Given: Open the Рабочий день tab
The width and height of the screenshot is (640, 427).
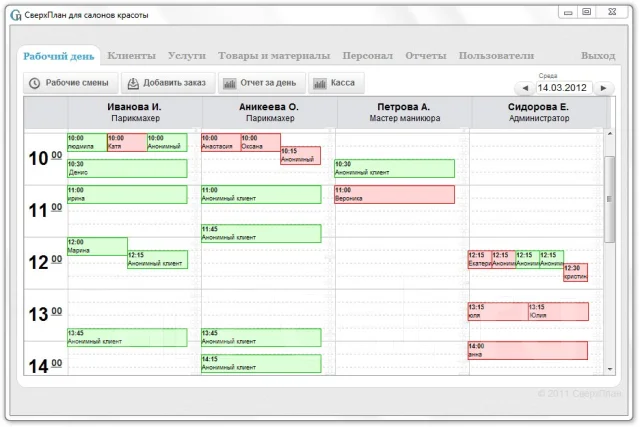Looking at the screenshot, I should 58,56.
